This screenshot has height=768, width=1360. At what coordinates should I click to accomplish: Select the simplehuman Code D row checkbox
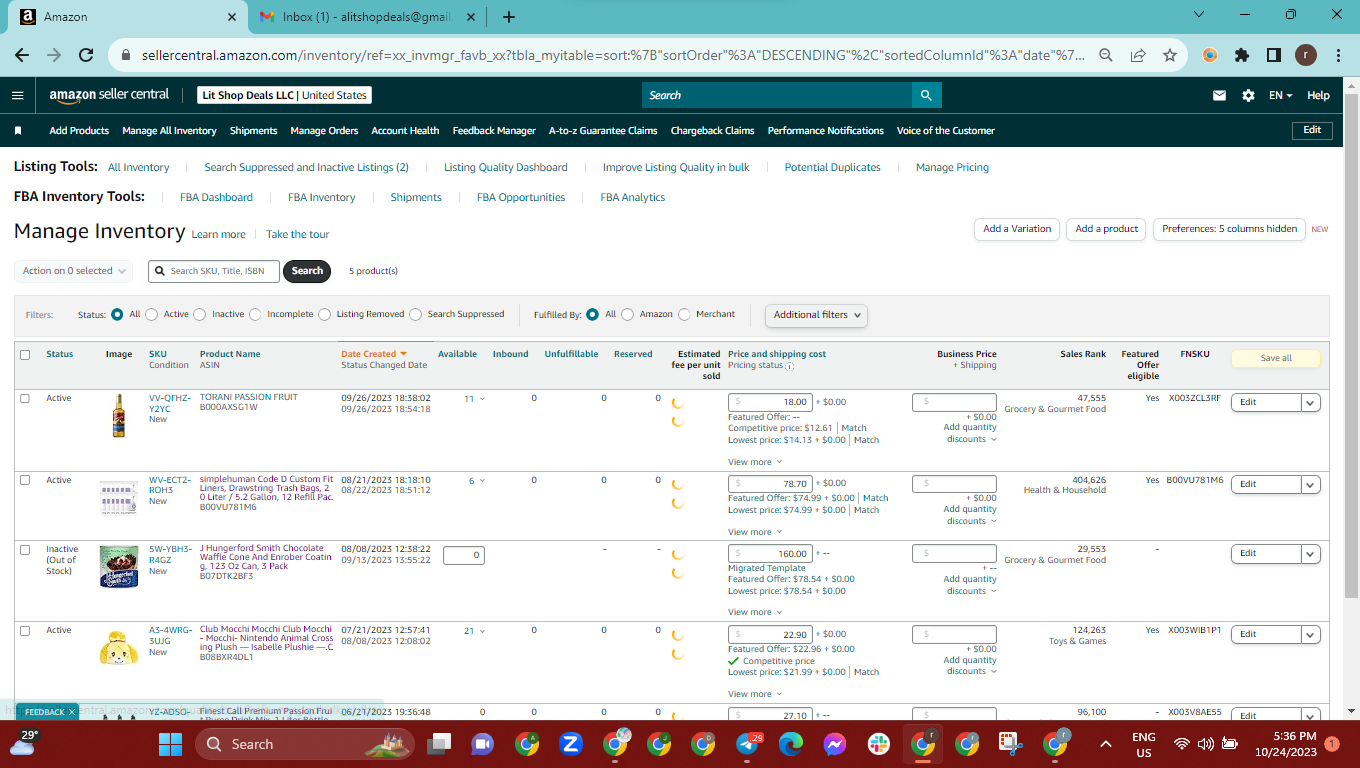click(25, 481)
